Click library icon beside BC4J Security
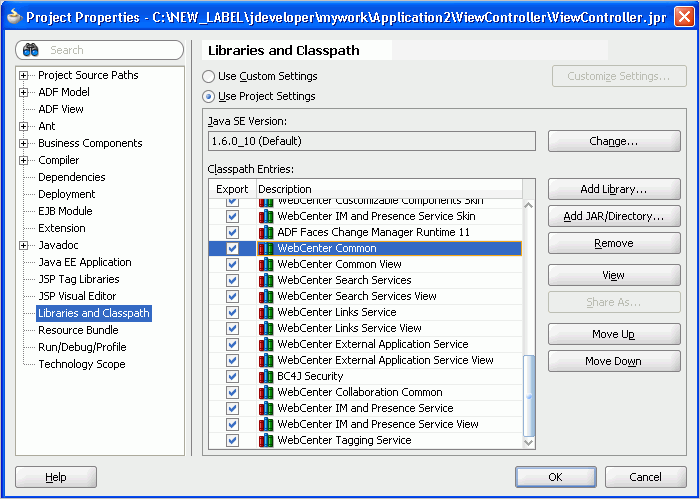The height and width of the screenshot is (499, 700). pos(266,376)
